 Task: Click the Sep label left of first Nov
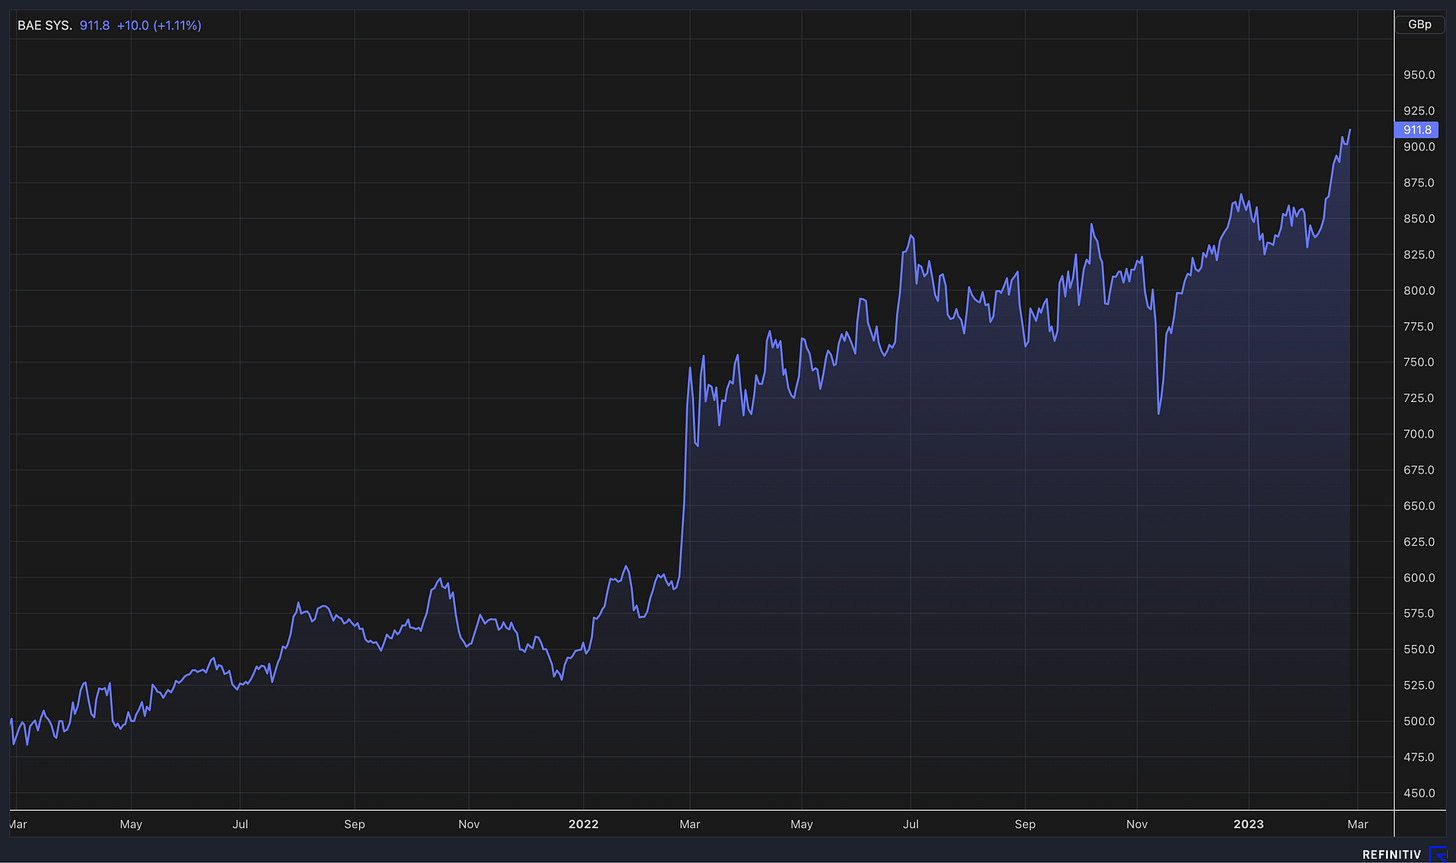click(x=354, y=825)
